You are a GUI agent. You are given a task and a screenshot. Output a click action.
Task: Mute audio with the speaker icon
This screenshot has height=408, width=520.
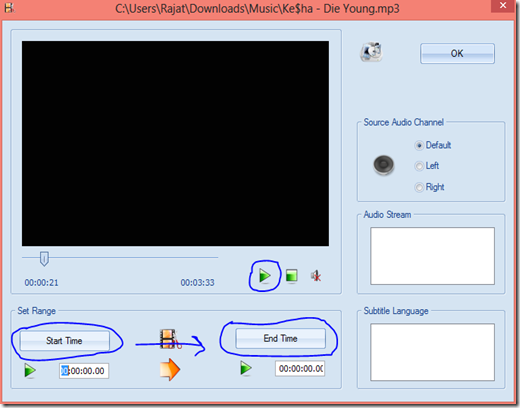(x=316, y=276)
